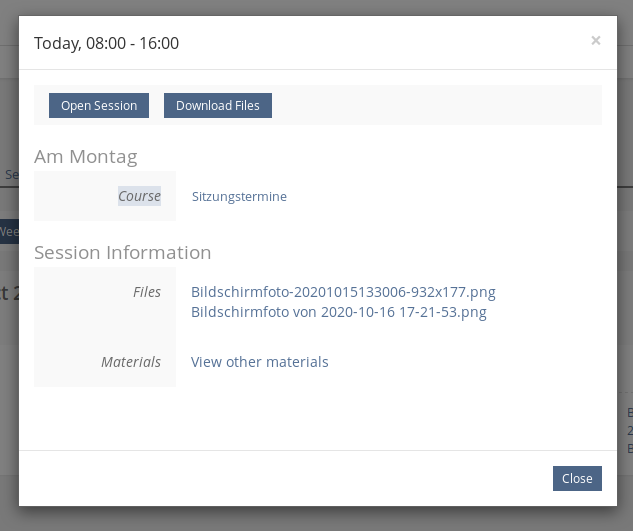Screen dimensions: 633x531
Task: Click the empty dialog area below Materials row
Action: point(316,418)
